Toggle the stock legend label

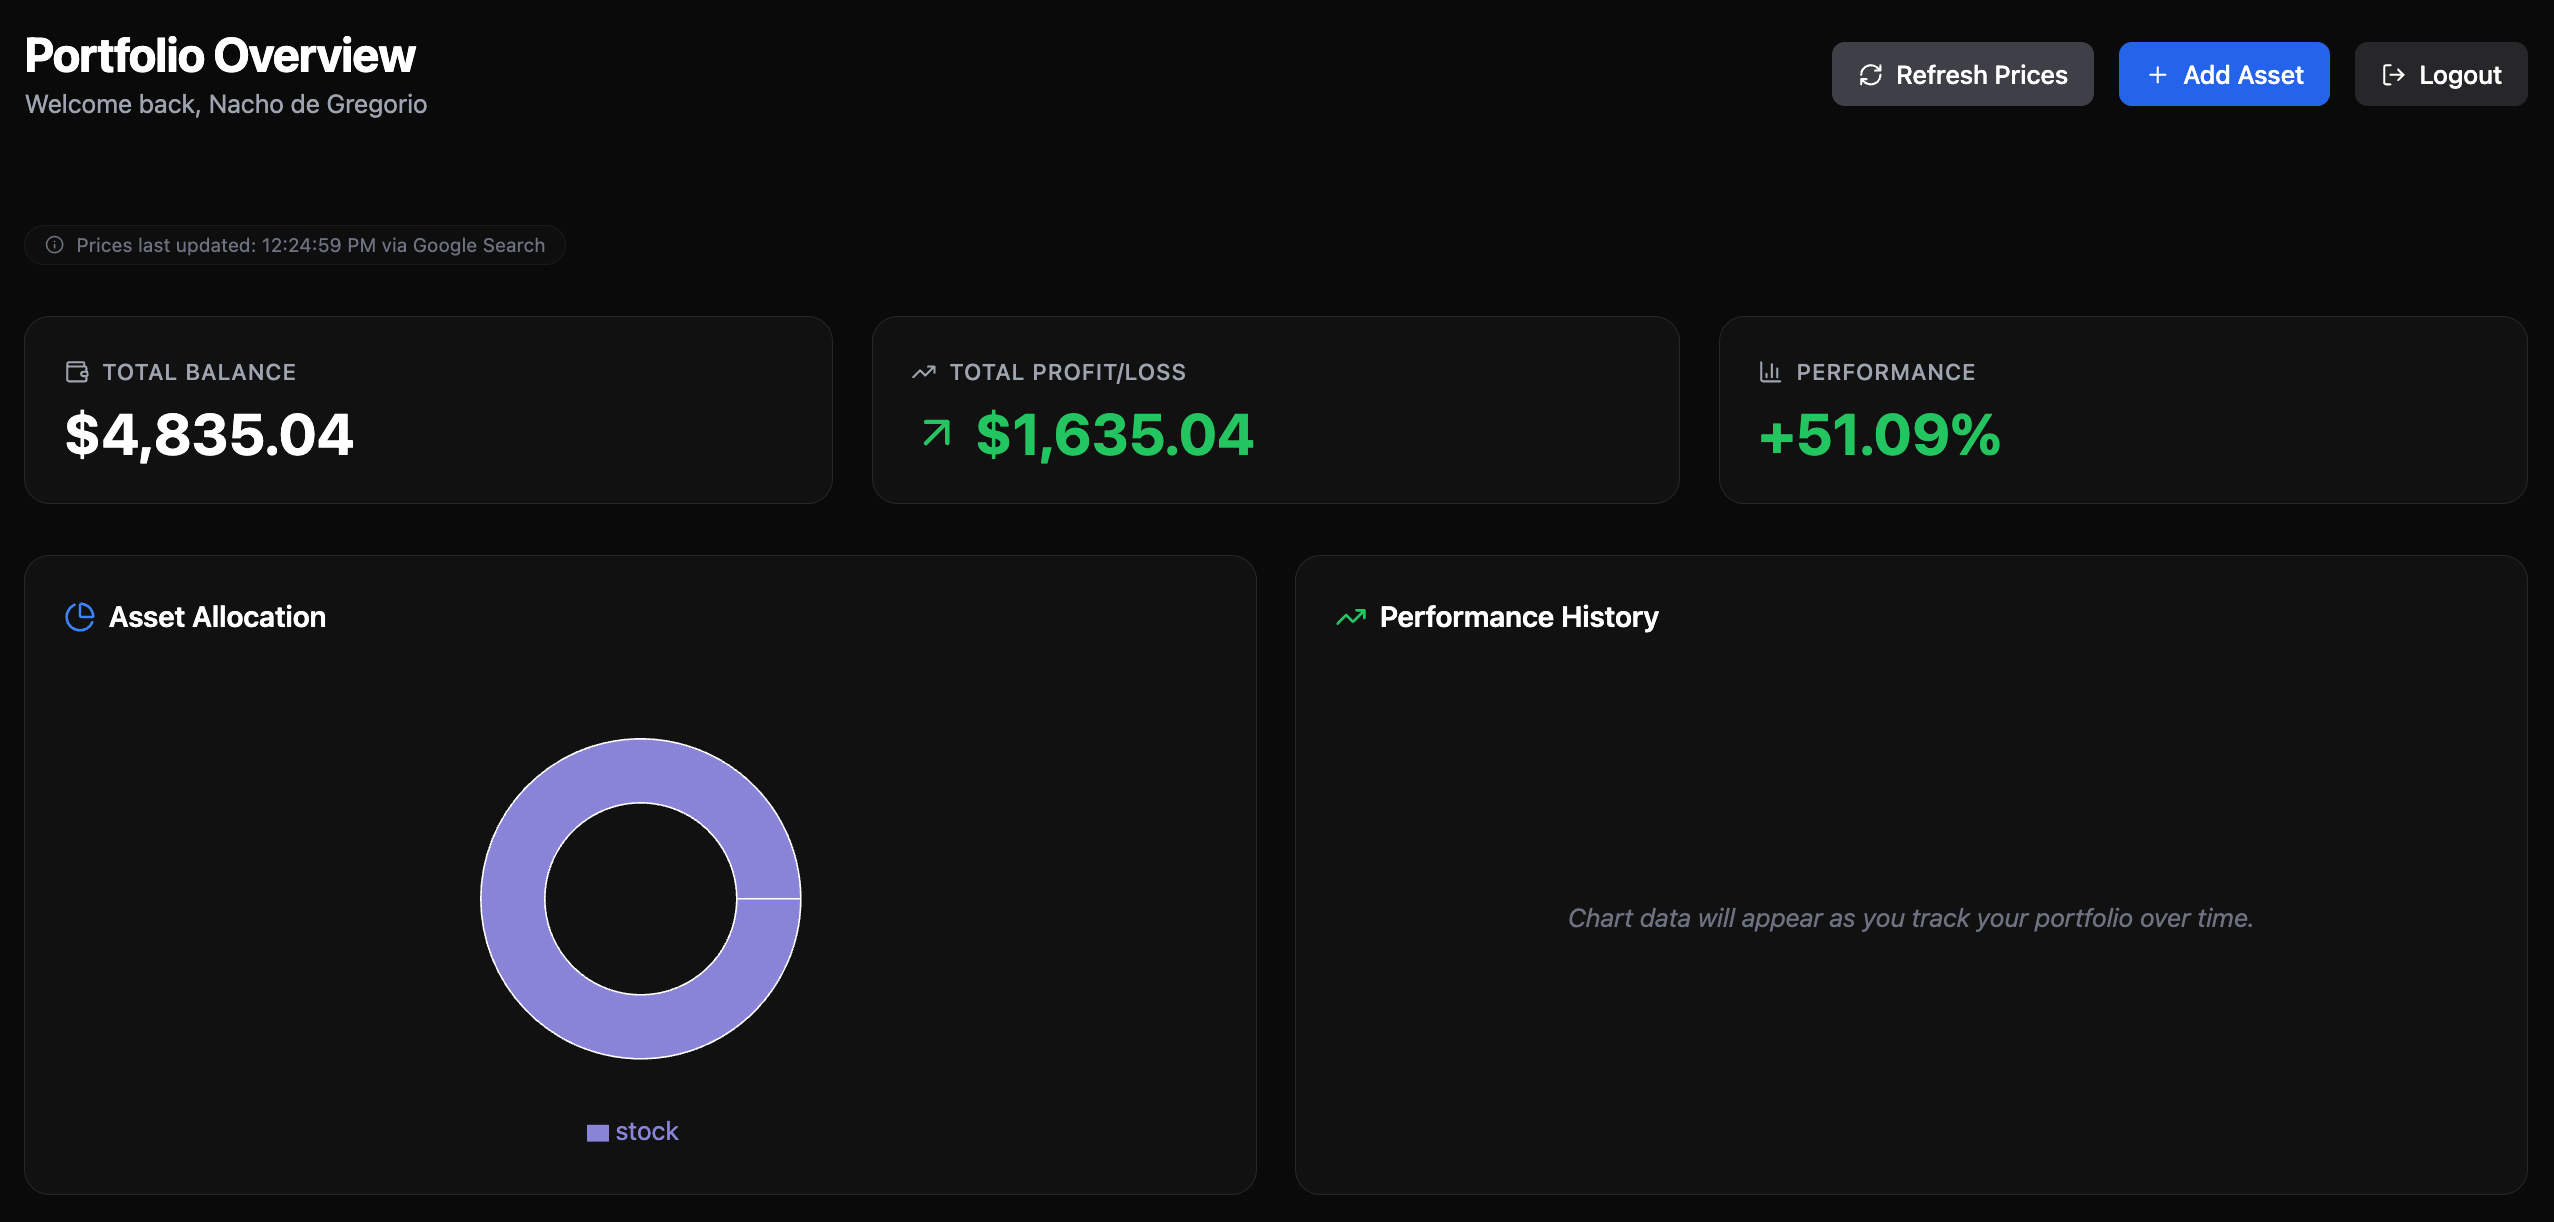(x=647, y=1132)
